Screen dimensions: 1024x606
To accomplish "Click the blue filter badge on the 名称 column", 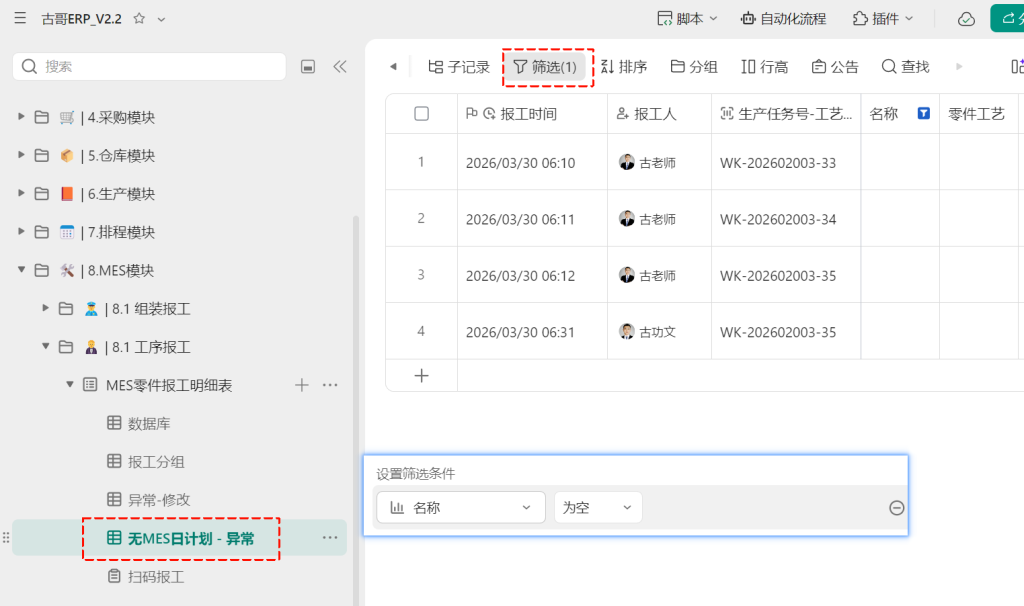I will click(923, 114).
